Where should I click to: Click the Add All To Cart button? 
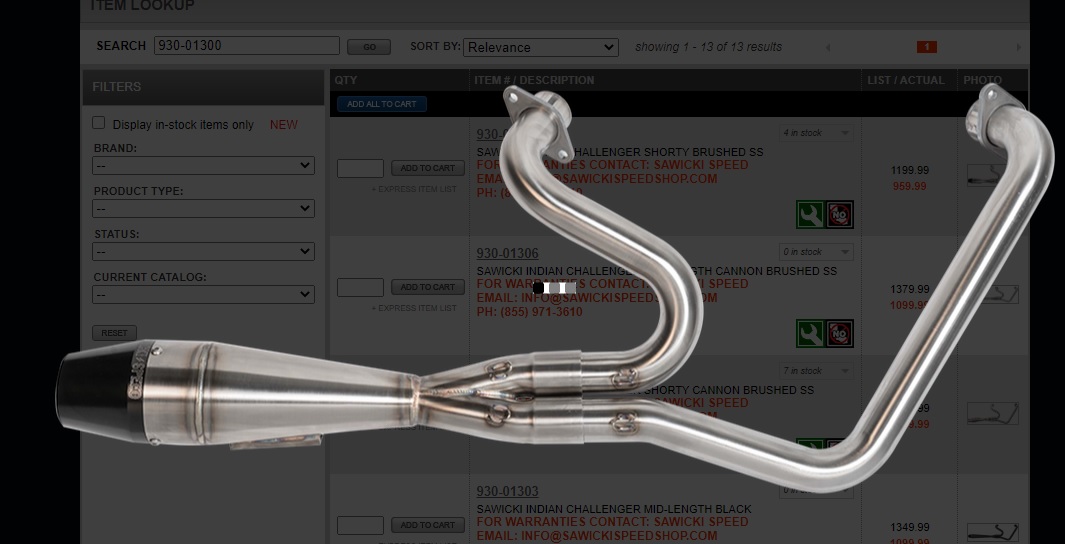382,104
